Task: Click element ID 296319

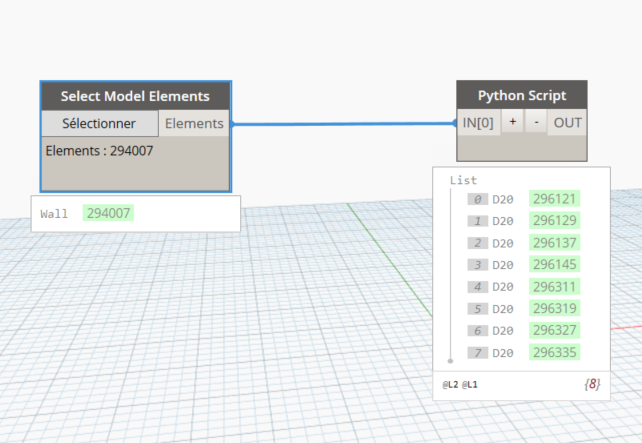Action: coord(554,308)
